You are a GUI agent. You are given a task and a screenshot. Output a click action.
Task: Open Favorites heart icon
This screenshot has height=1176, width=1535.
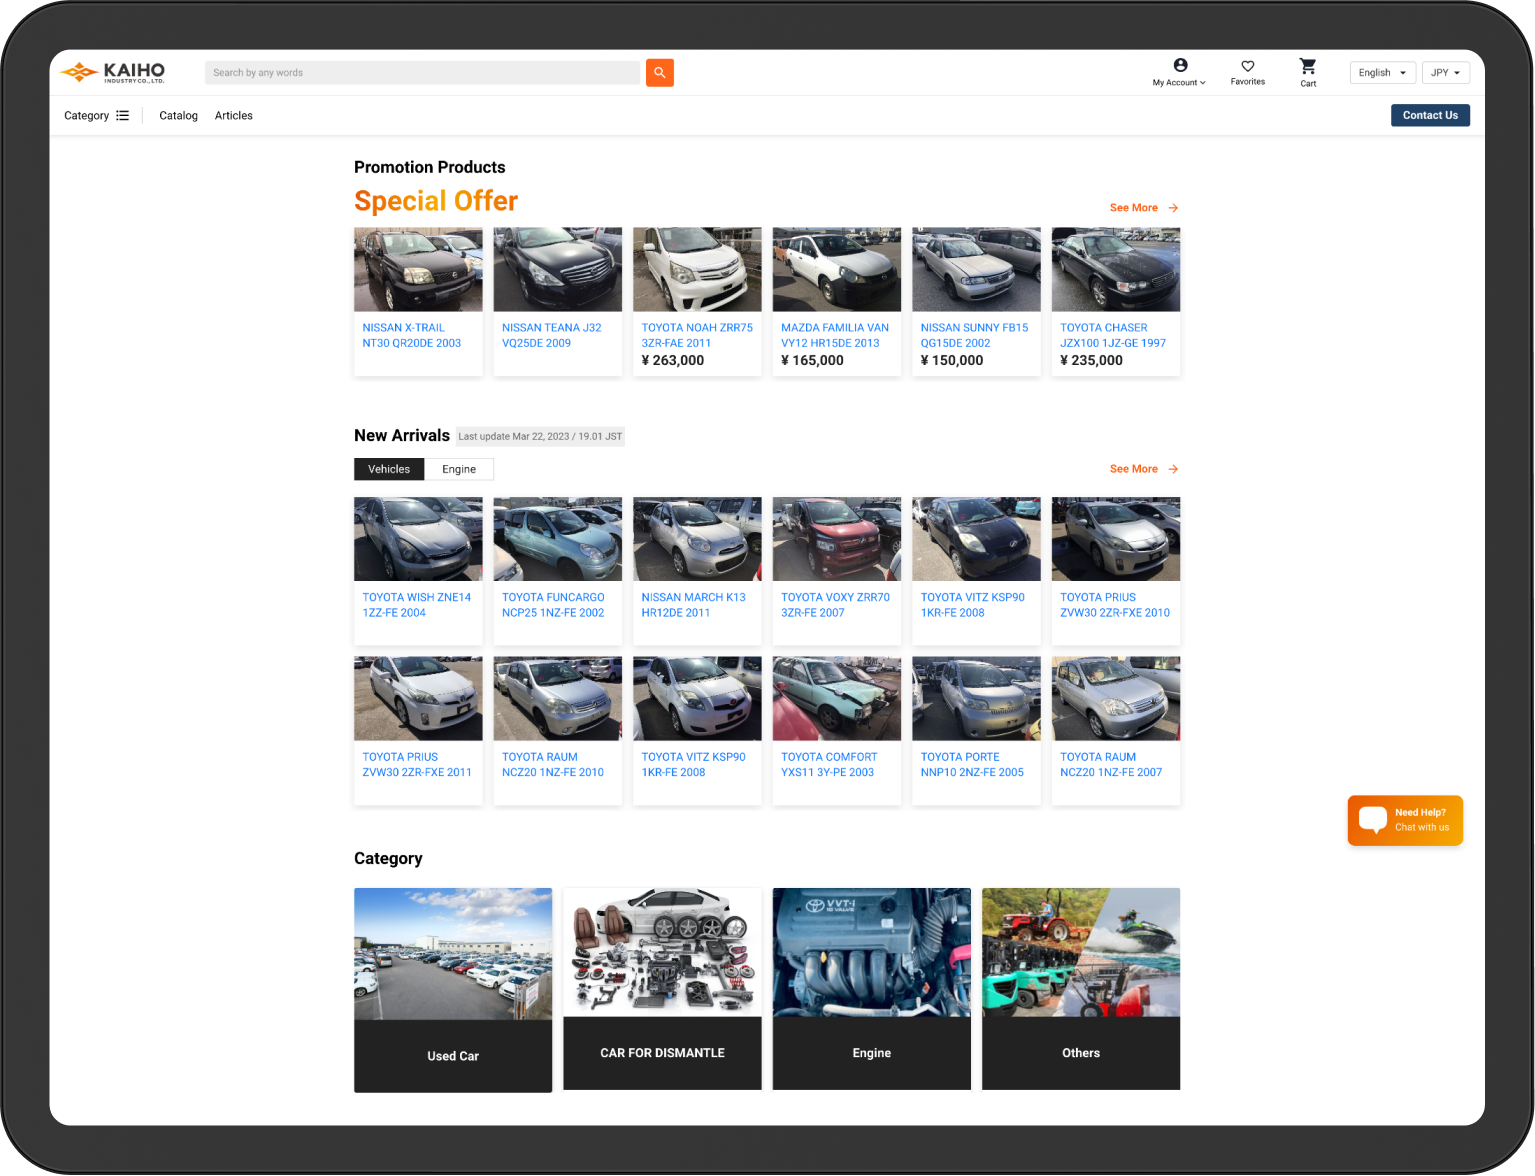(1247, 66)
